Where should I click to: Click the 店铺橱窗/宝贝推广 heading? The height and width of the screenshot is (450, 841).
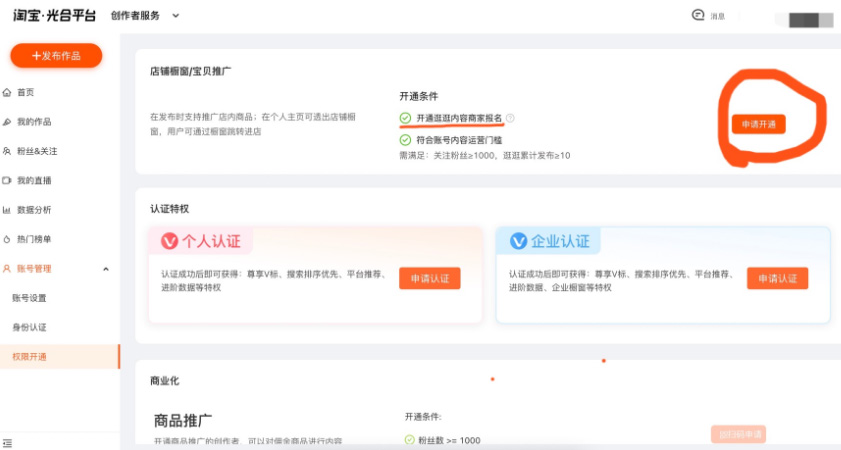[x=190, y=71]
